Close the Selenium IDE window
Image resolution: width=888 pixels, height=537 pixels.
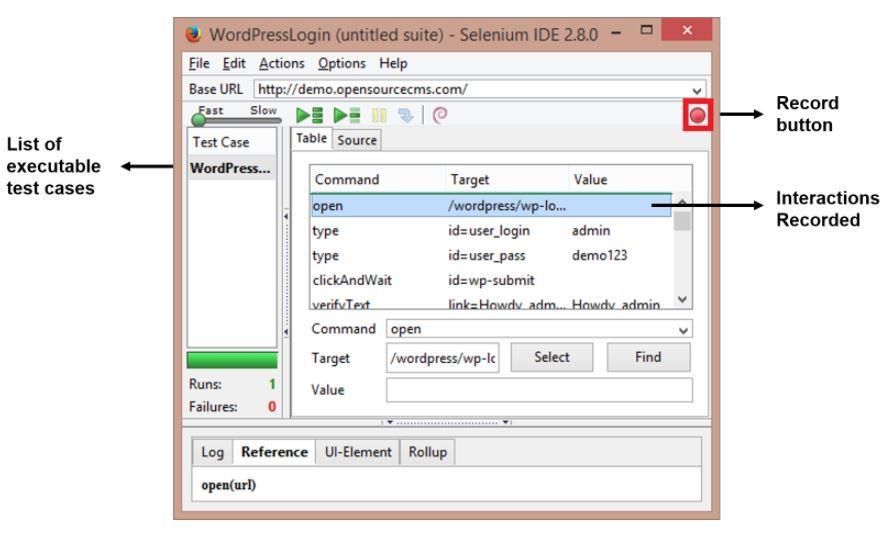(686, 30)
